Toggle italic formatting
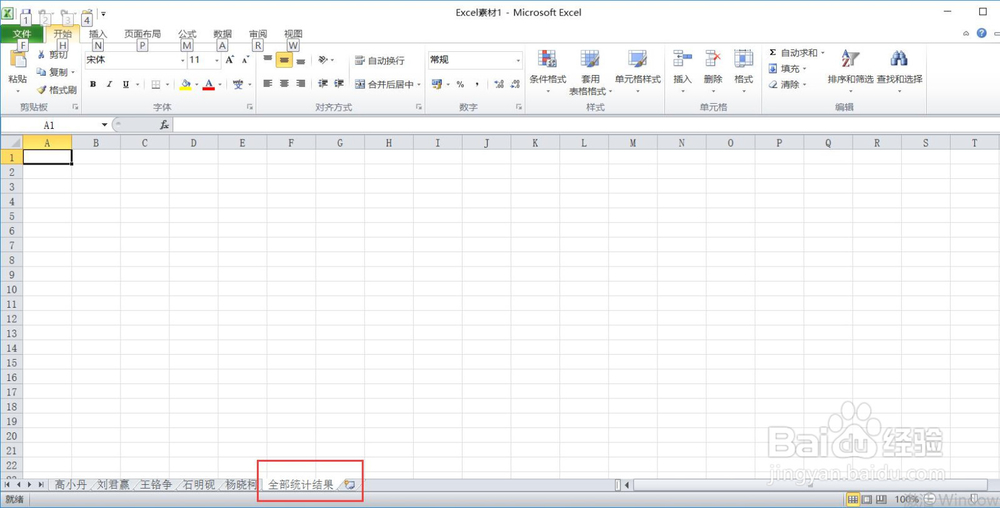 (x=109, y=84)
